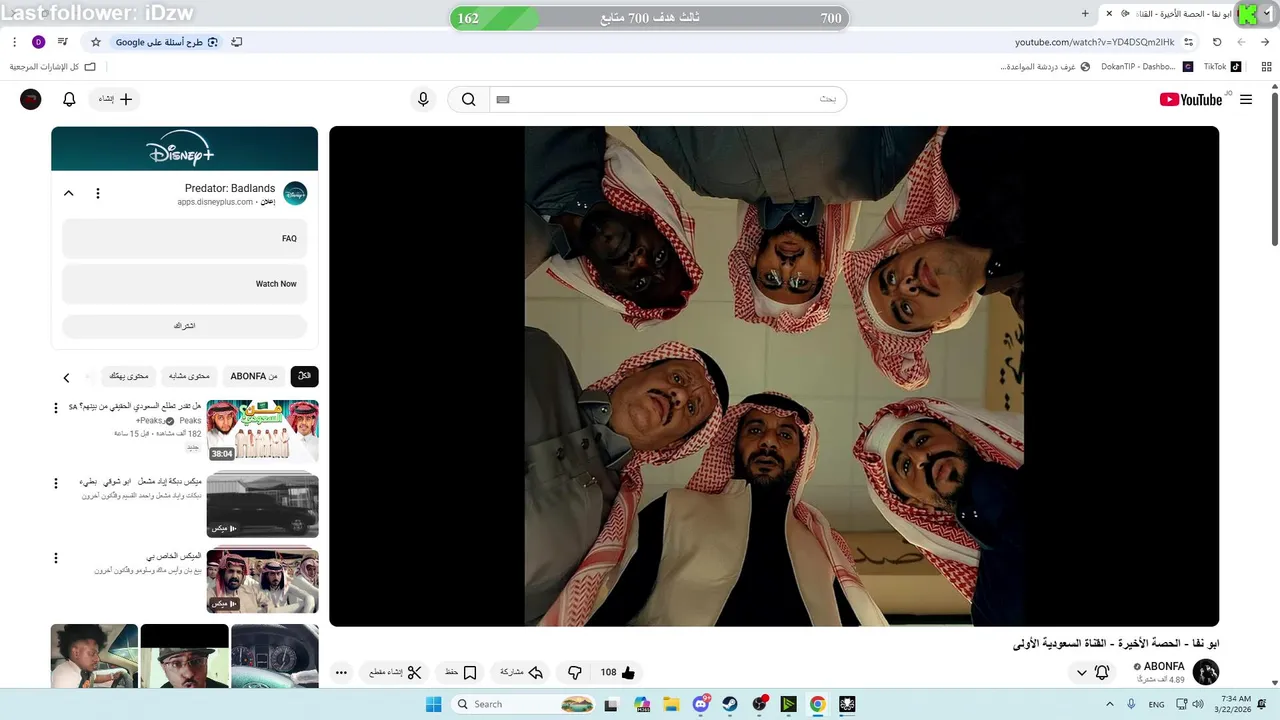Open options for Disney+ ad
This screenshot has height=720, width=1280.
98,193
